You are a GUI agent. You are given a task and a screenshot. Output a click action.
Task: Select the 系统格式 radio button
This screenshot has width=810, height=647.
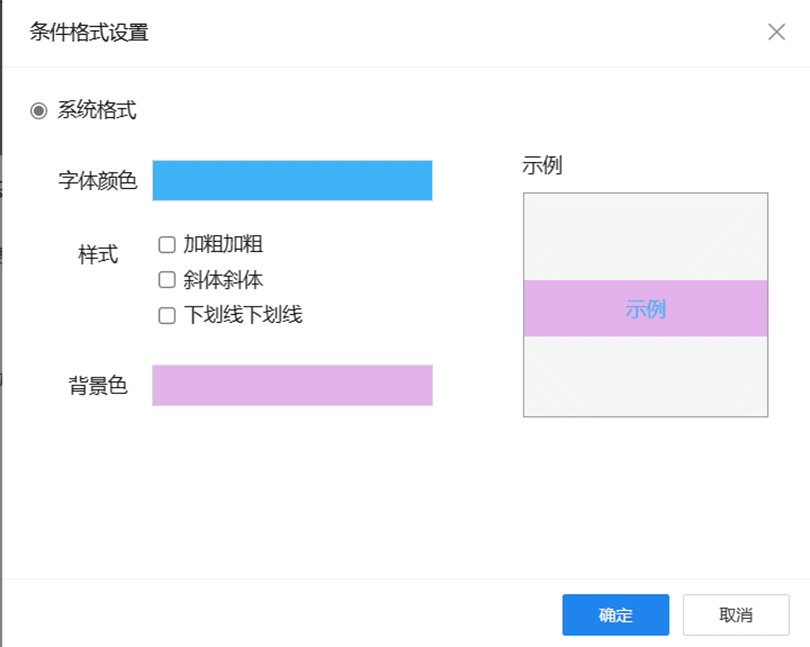(39, 111)
